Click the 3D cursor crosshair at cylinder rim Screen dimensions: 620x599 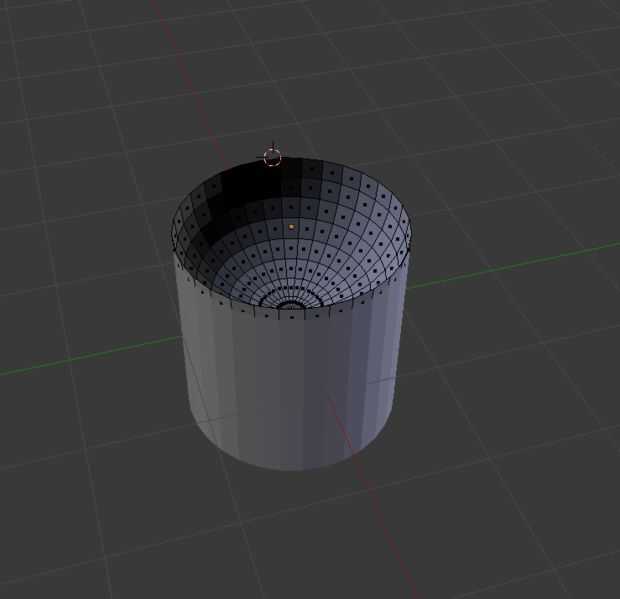272,157
